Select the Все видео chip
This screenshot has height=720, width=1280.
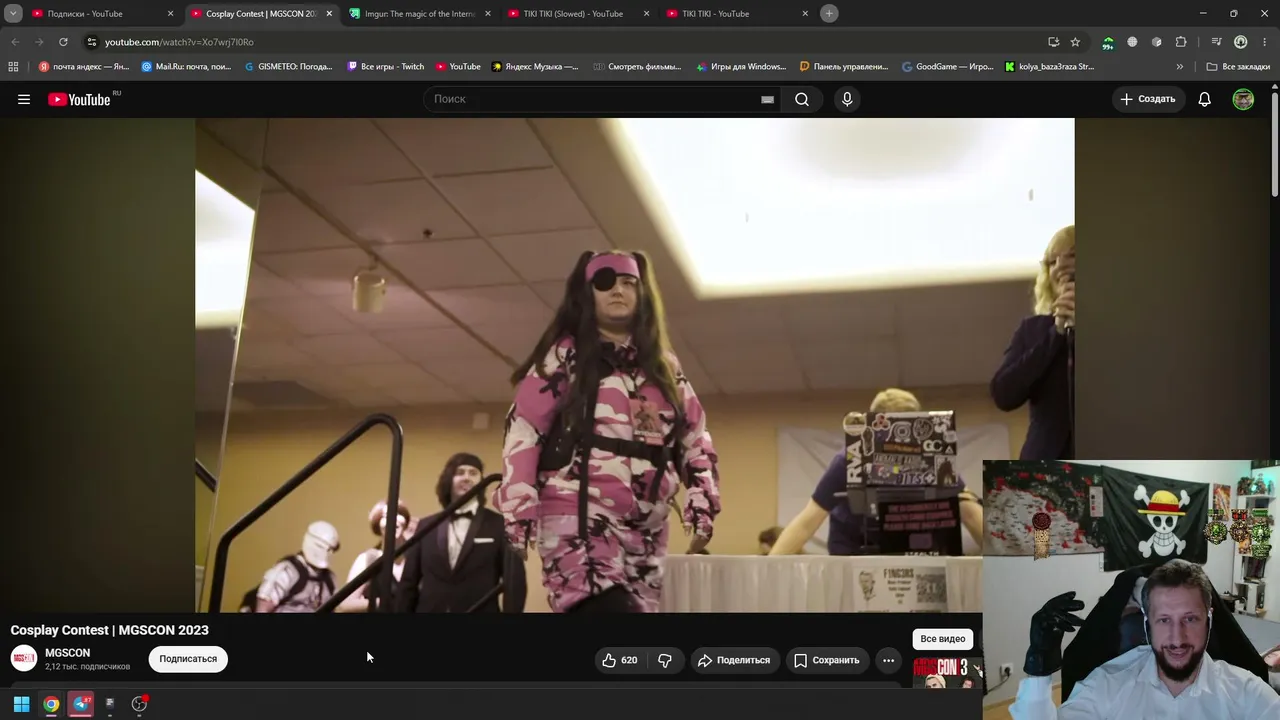[943, 639]
